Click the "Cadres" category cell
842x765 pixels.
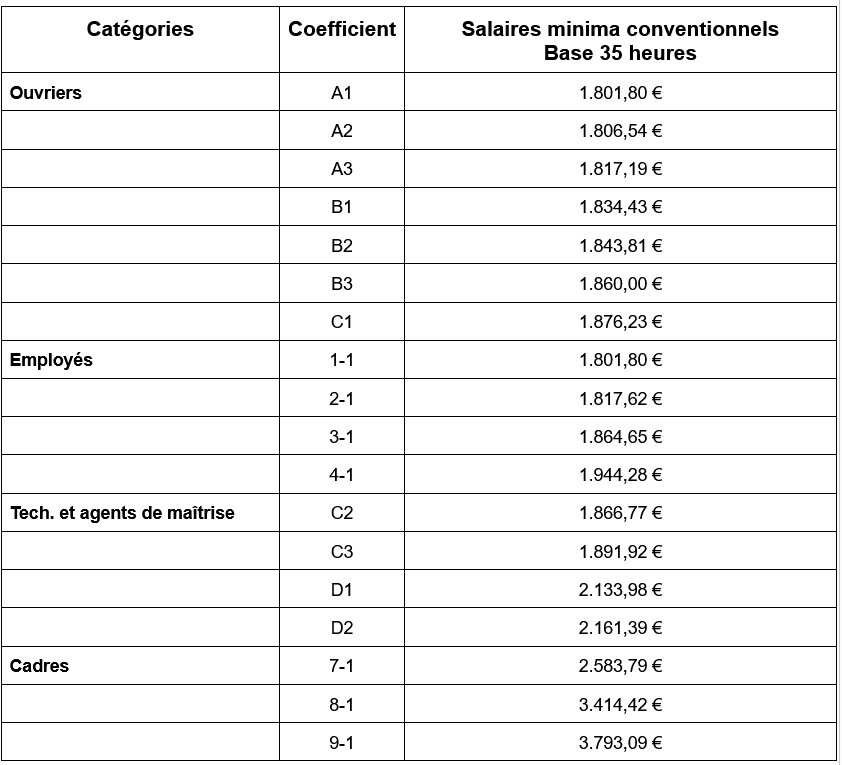point(39,665)
